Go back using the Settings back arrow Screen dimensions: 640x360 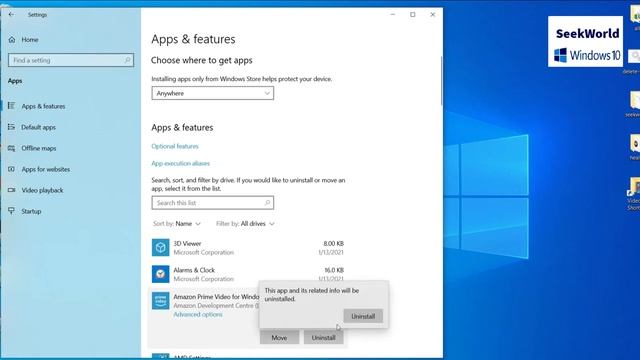click(11, 14)
